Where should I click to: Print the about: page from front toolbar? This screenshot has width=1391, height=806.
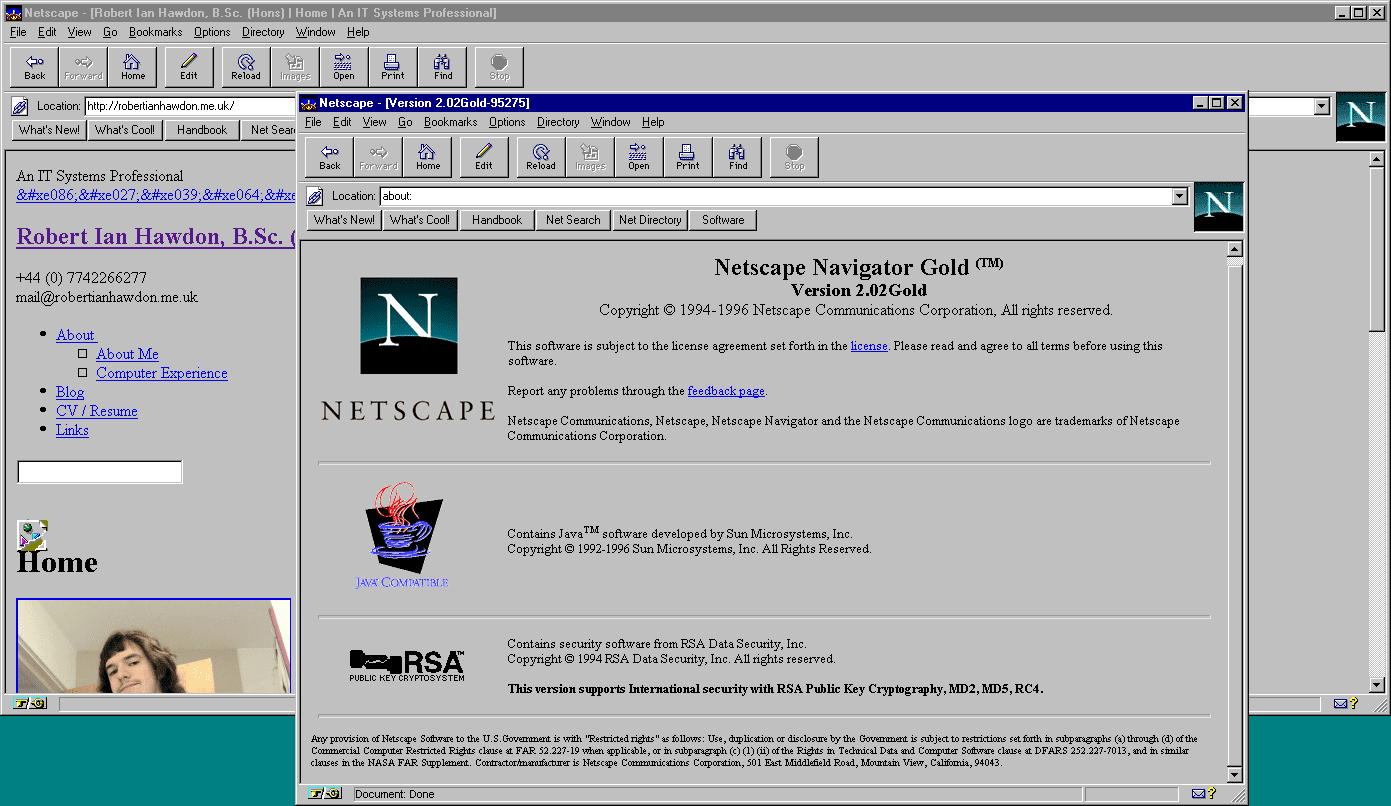688,157
